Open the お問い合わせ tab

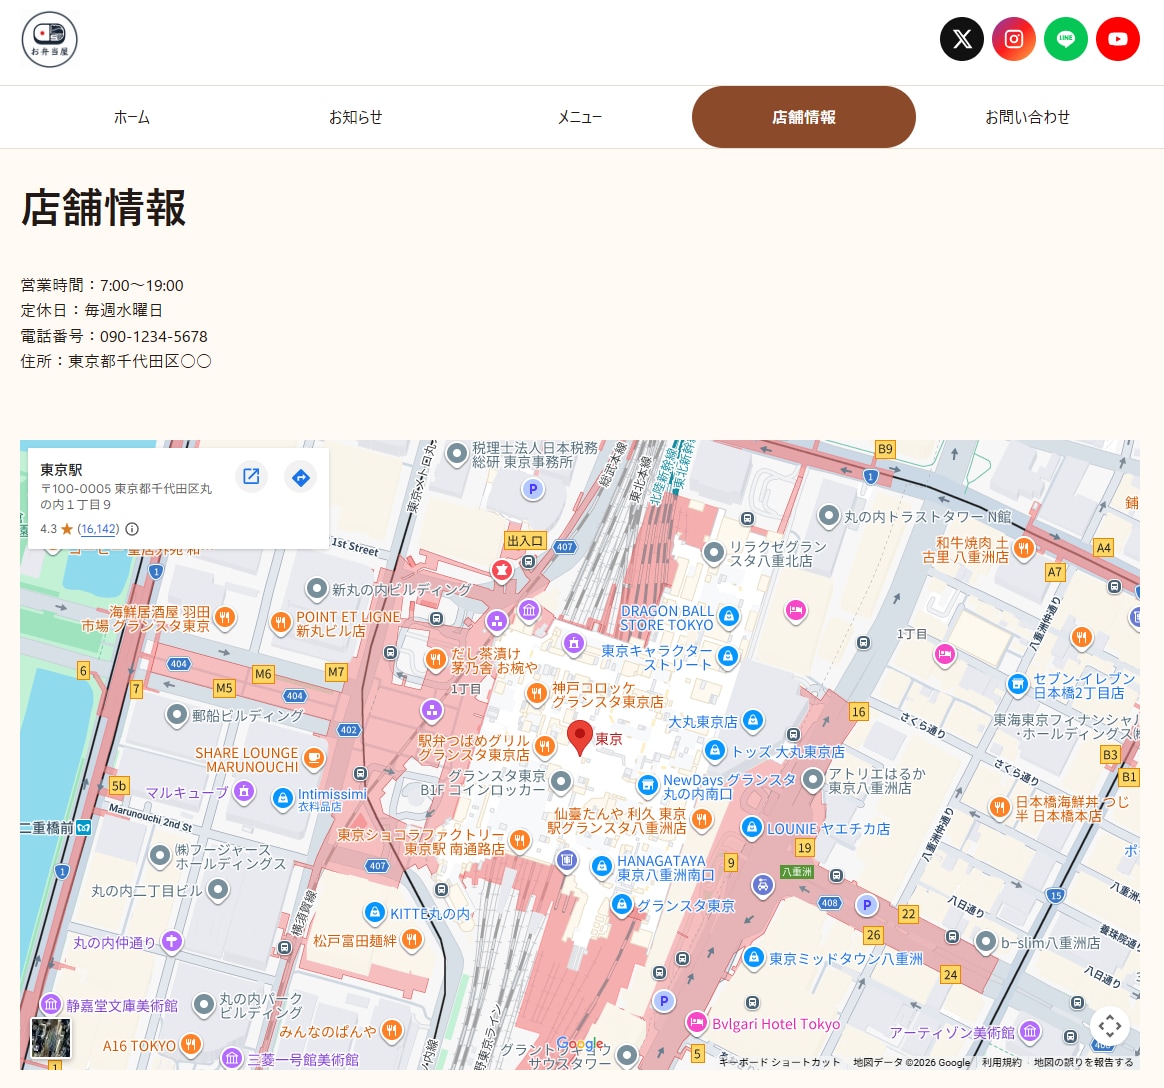pyautogui.click(x=1027, y=117)
